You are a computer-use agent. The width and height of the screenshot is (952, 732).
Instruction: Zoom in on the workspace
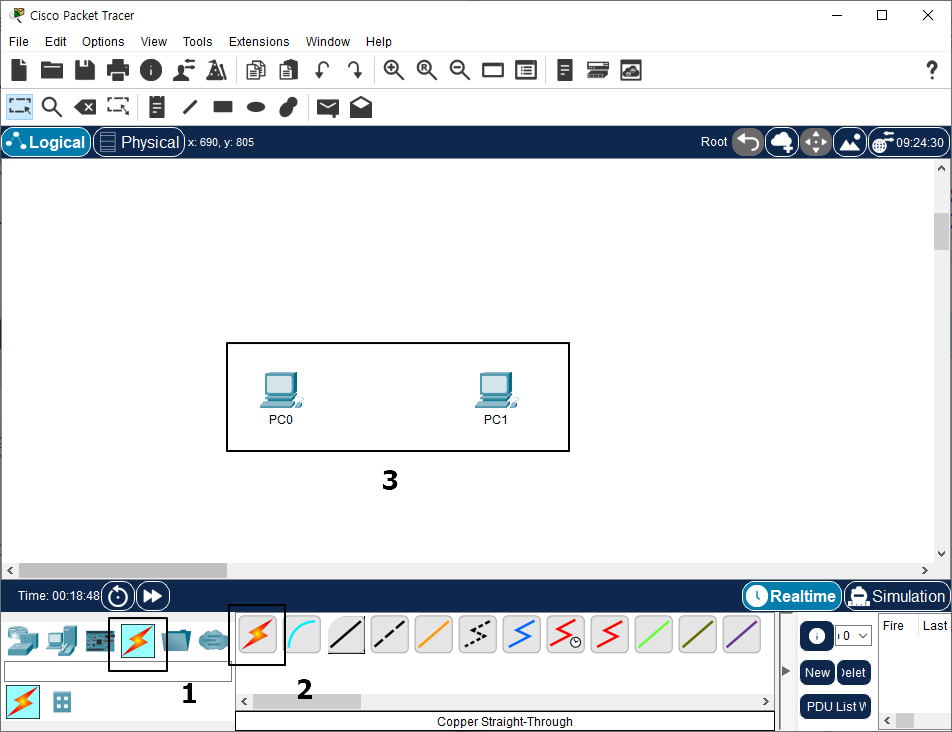point(393,70)
